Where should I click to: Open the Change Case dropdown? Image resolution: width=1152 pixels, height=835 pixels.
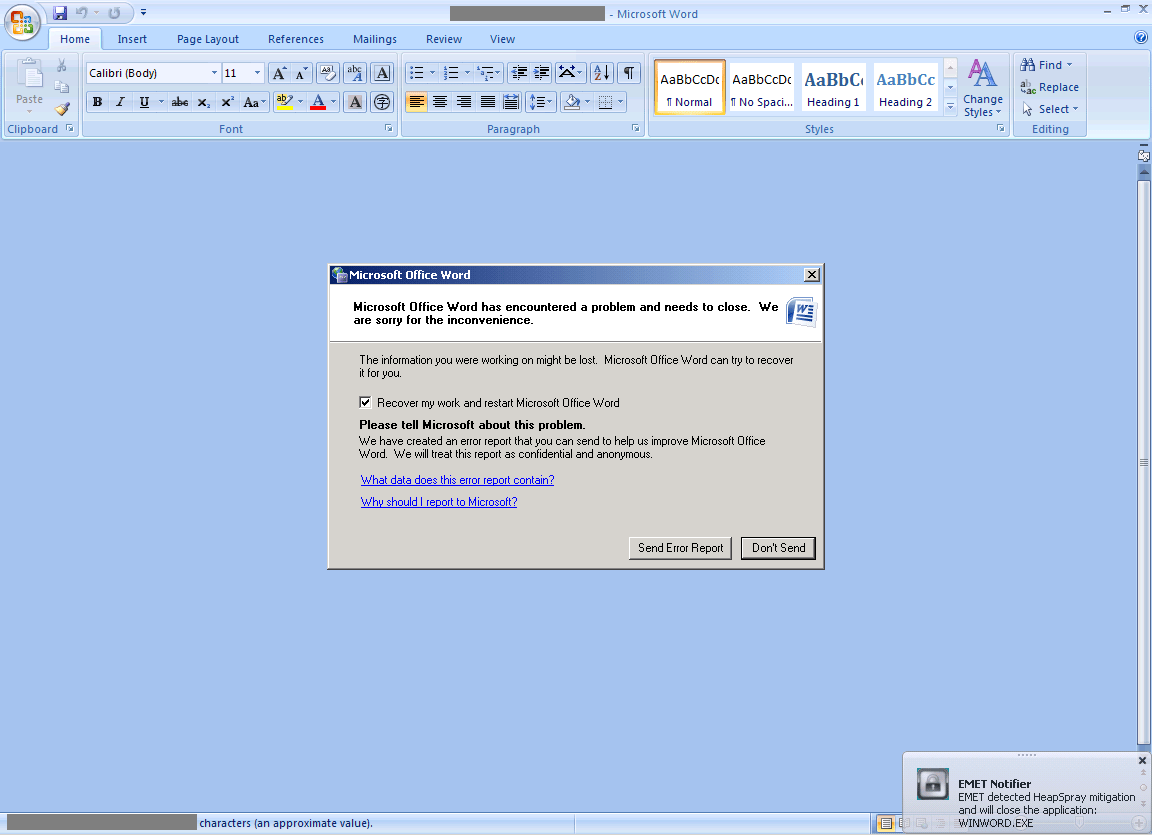click(x=254, y=102)
